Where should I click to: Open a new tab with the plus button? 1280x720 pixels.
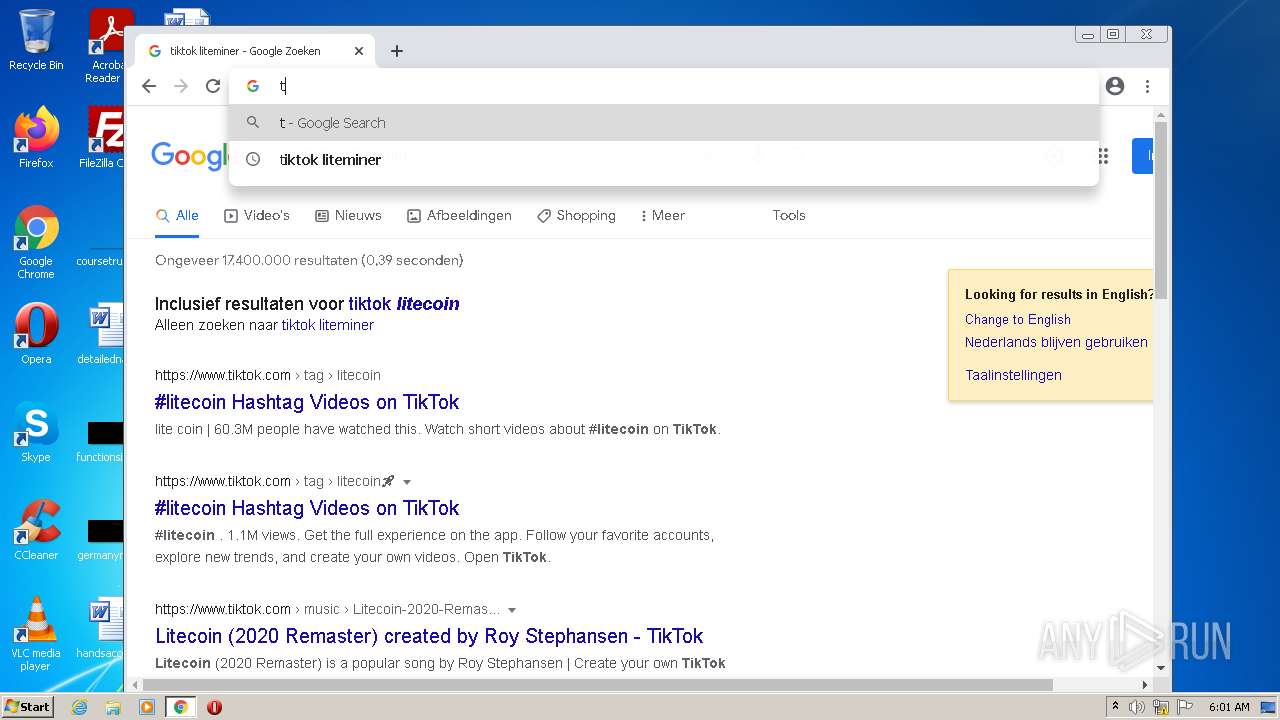[397, 51]
